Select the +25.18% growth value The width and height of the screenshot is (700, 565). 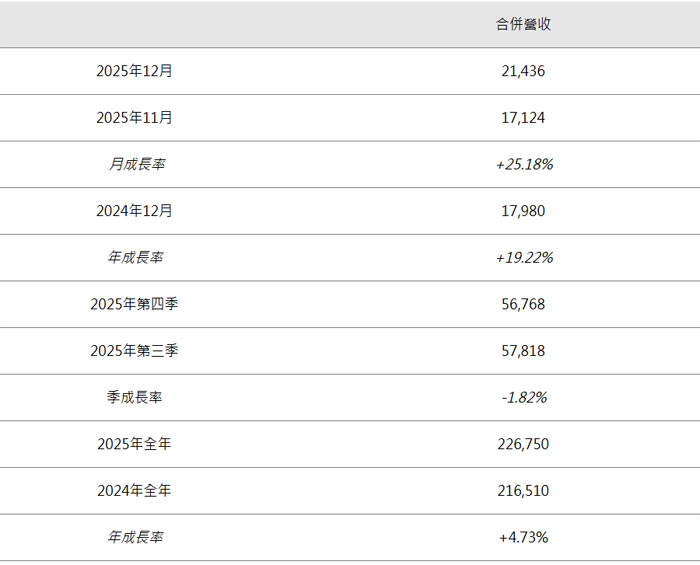[x=524, y=164]
